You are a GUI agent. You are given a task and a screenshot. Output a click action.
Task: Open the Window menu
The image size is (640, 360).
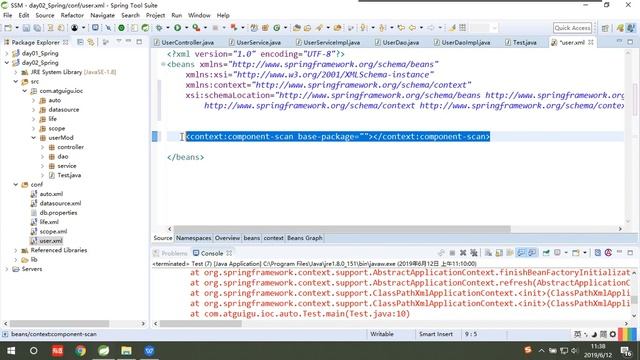tap(199, 15)
